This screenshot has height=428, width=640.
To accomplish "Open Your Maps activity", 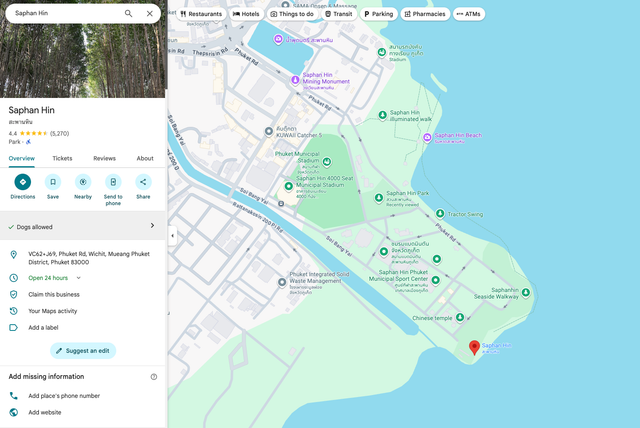I will (53, 311).
